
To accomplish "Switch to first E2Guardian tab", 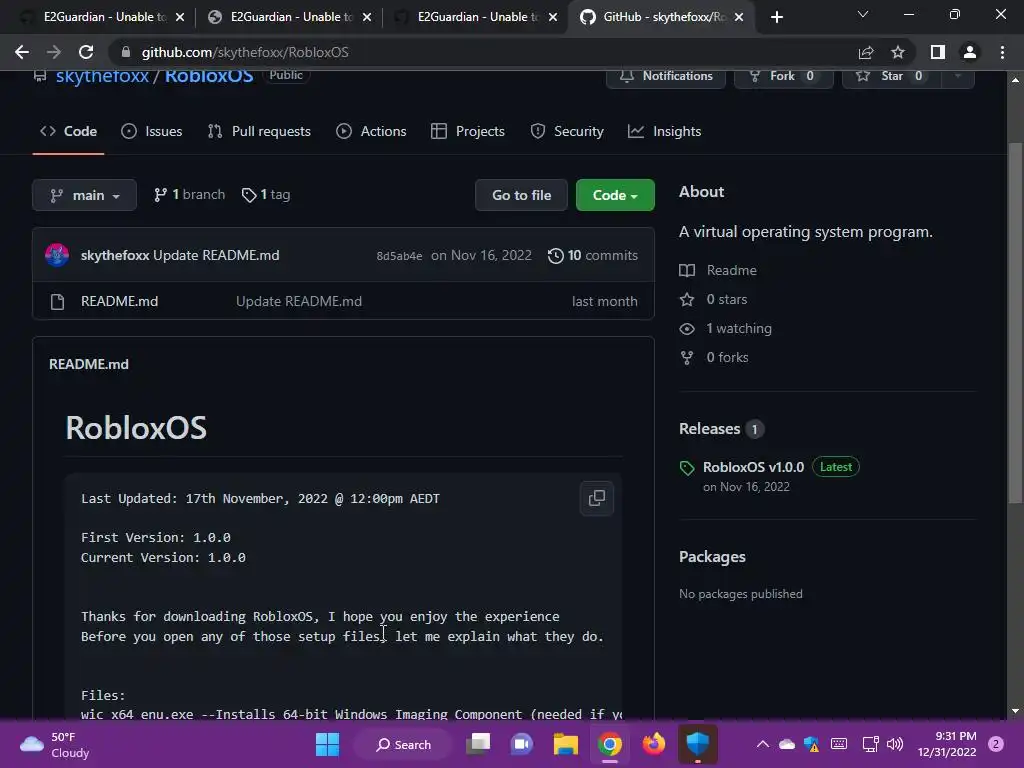I will coord(101,17).
